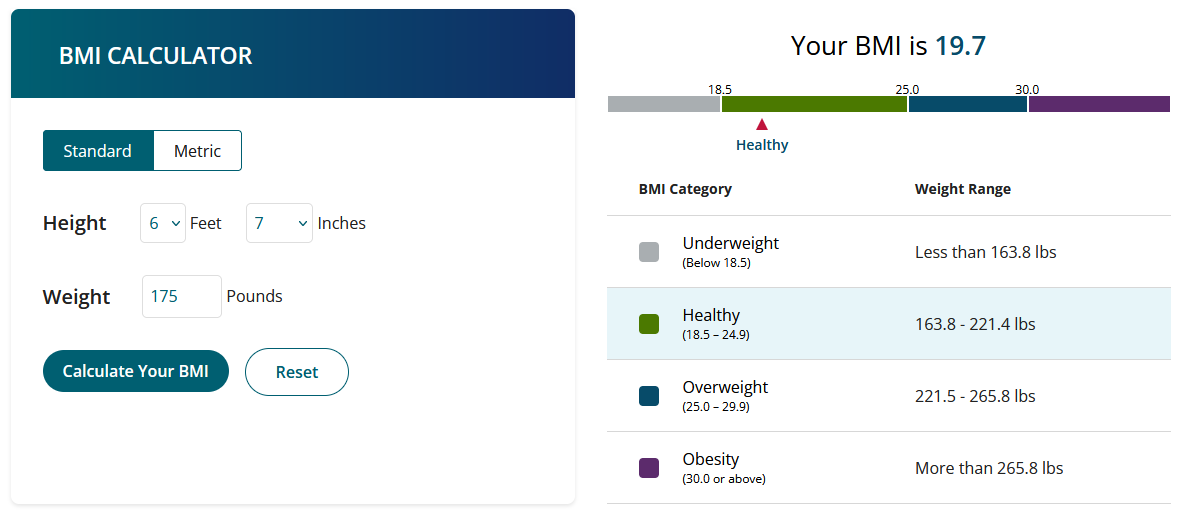Click the green healthy segment of BMI bar
The image size is (1204, 527).
click(x=814, y=104)
